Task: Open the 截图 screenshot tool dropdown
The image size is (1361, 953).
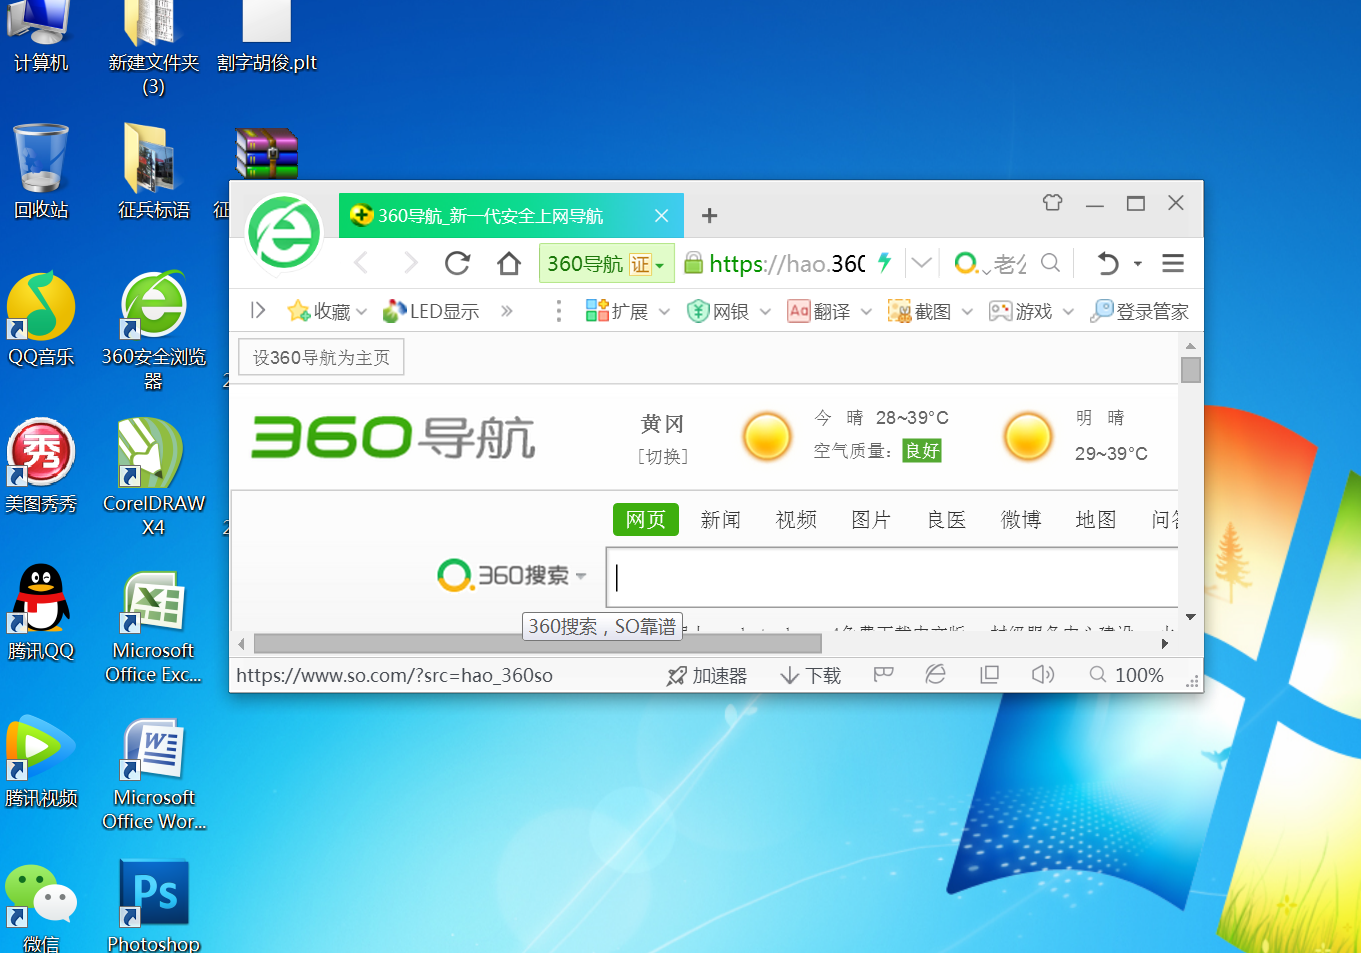Action: (930, 311)
